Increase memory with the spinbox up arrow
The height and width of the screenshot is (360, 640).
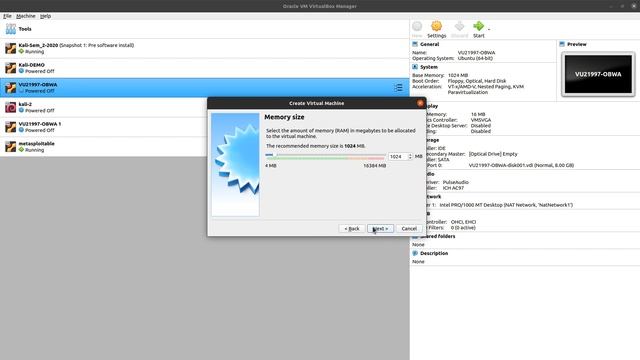pyautogui.click(x=410, y=155)
